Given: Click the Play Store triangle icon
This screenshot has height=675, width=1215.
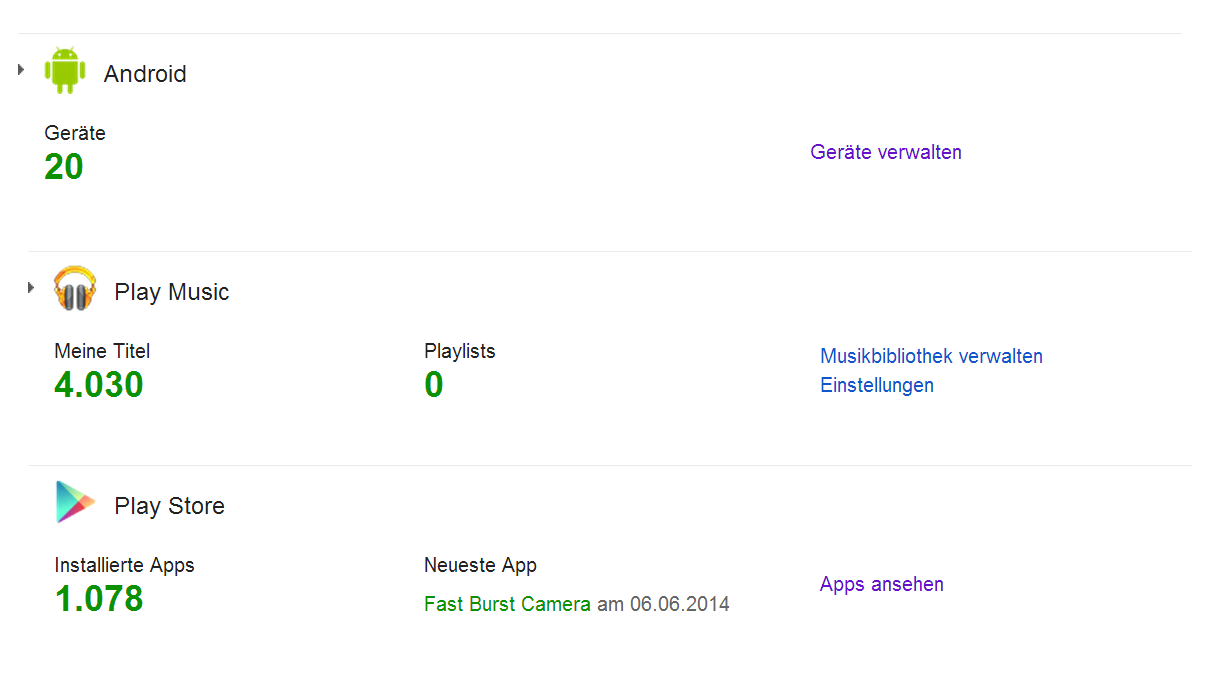Looking at the screenshot, I should [x=75, y=503].
